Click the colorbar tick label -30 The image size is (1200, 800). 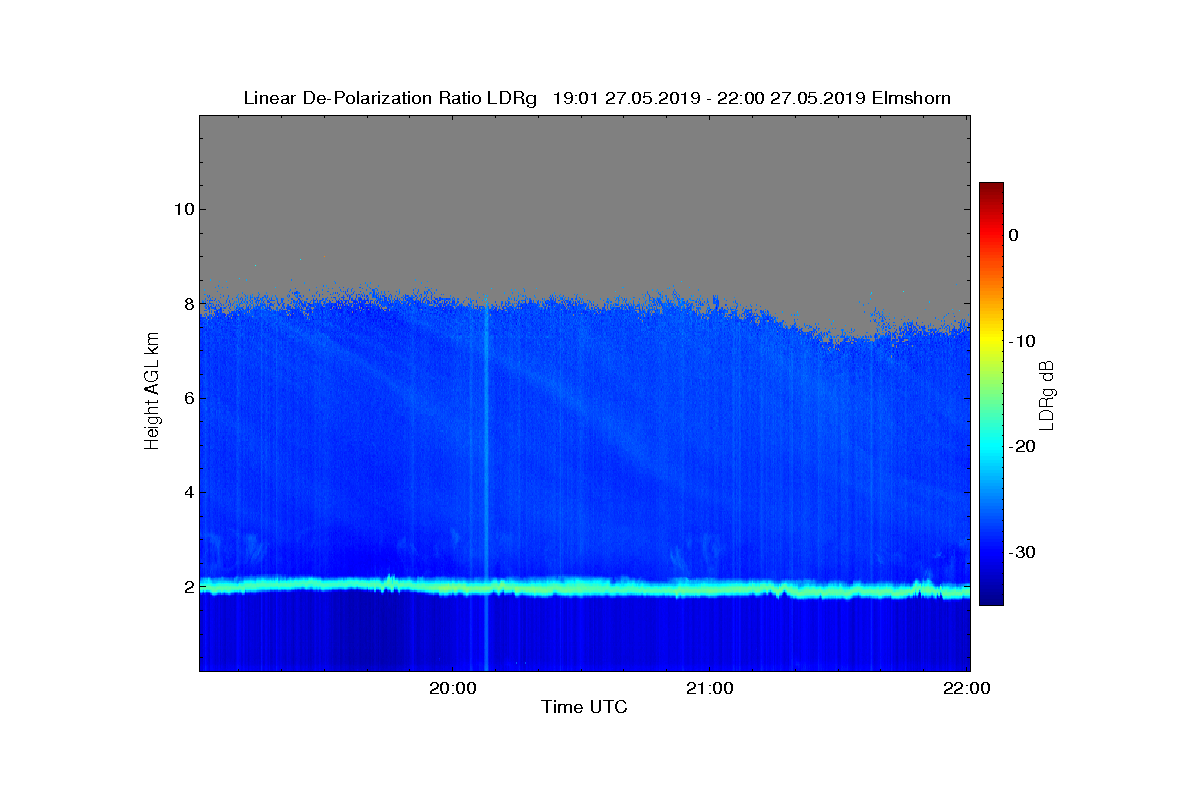tap(1021, 552)
